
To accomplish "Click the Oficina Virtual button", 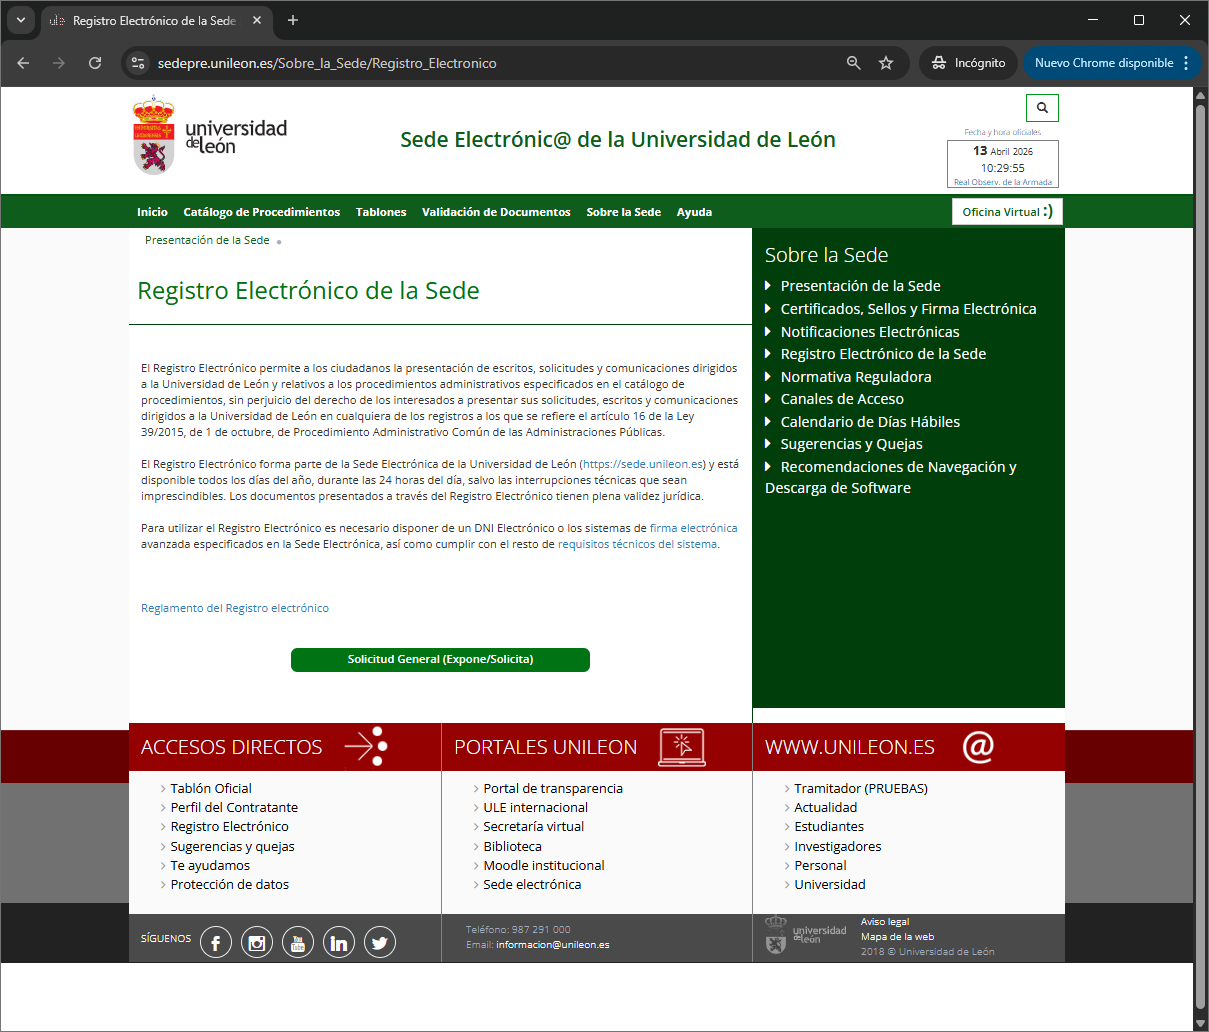I will click(1007, 211).
